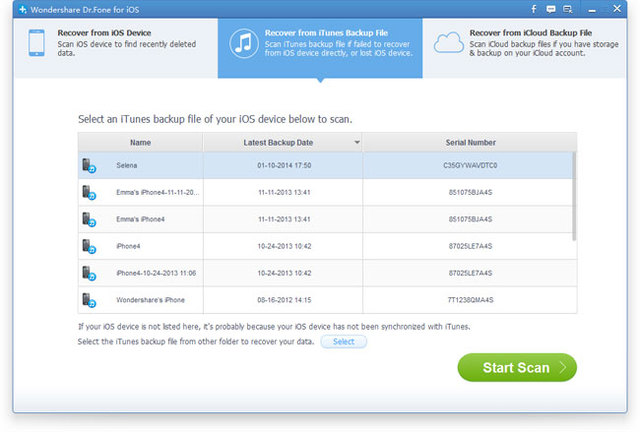Click device icon beside iPhone4 backup
The image size is (640, 432).
click(89, 247)
